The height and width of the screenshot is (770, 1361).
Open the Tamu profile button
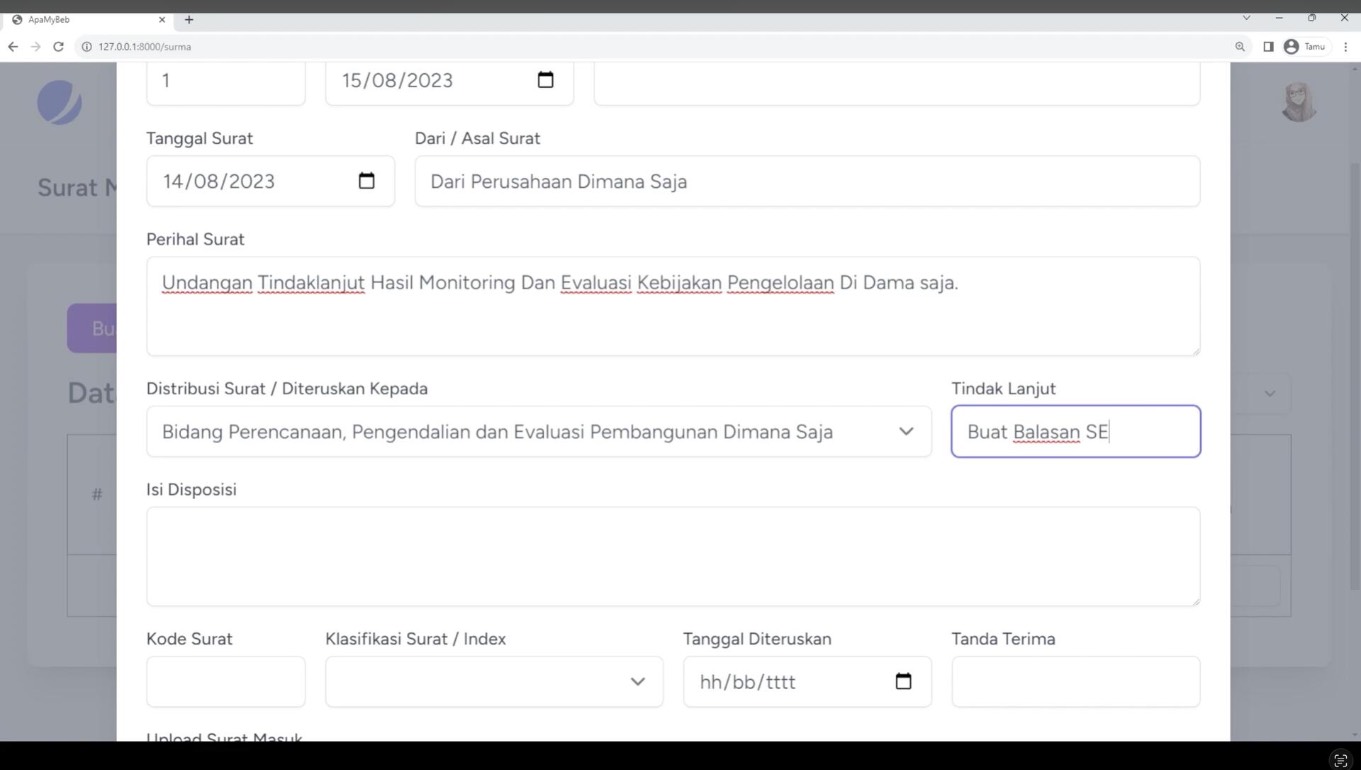pos(1306,47)
